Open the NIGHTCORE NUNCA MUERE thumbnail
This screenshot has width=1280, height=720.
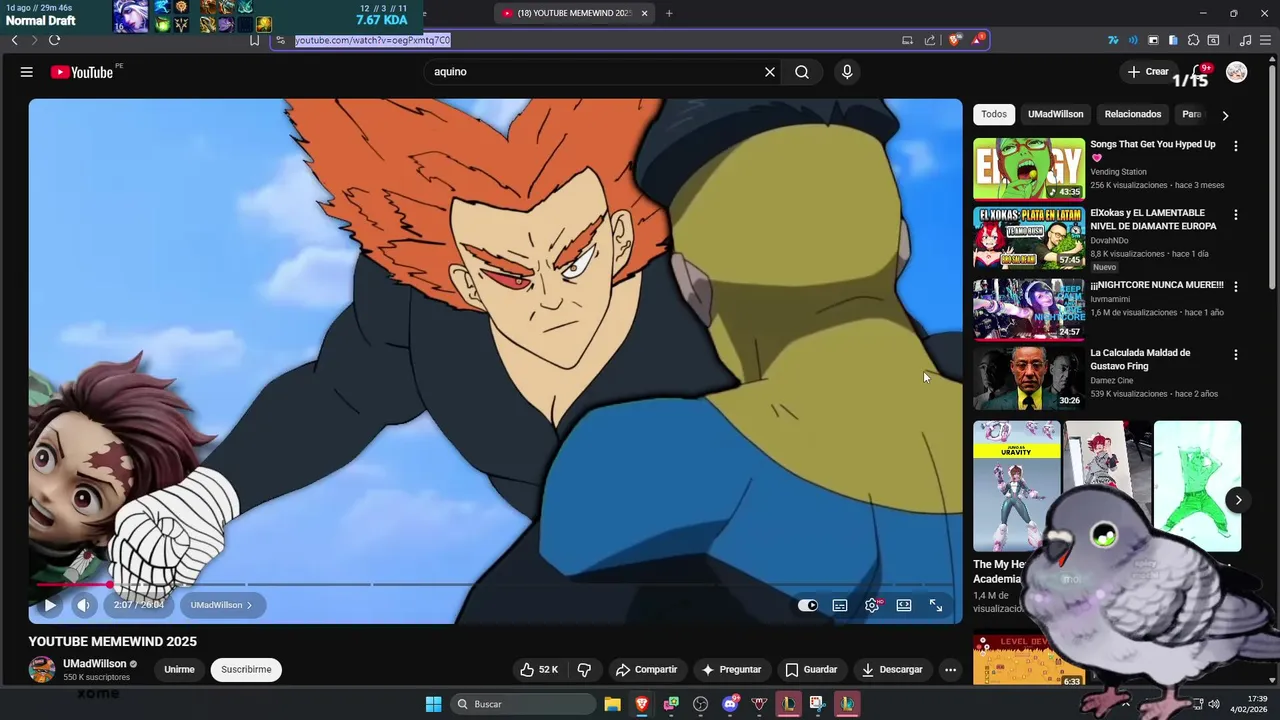tap(1029, 309)
